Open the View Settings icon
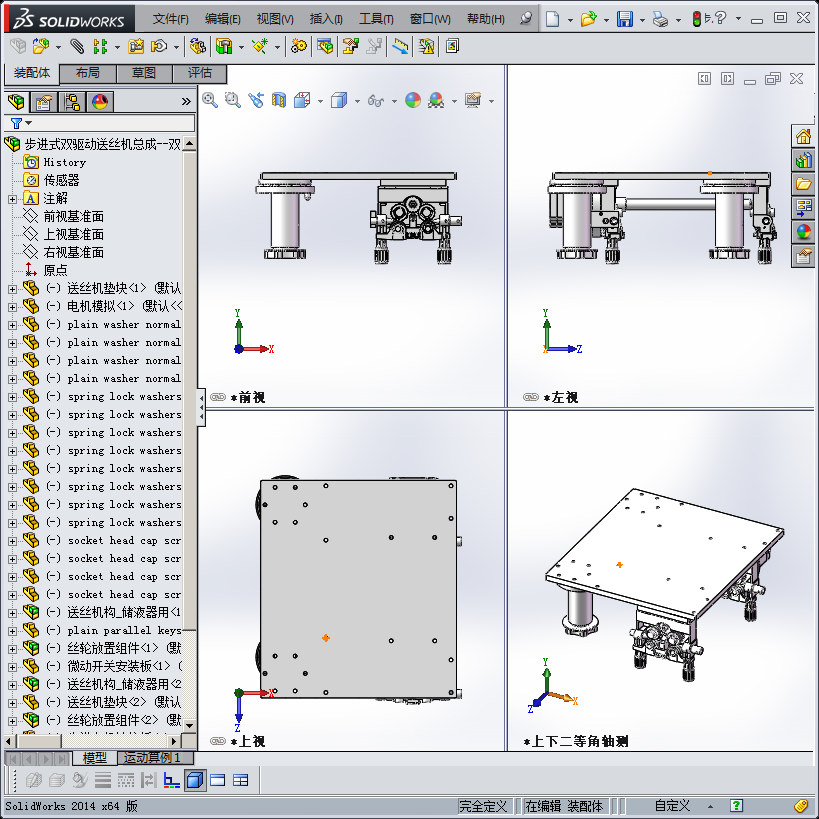 [473, 100]
